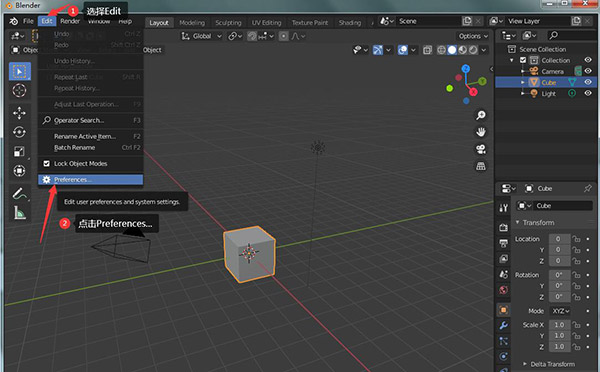Collapse the Collection tree arrow
The width and height of the screenshot is (600, 372).
[x=512, y=60]
